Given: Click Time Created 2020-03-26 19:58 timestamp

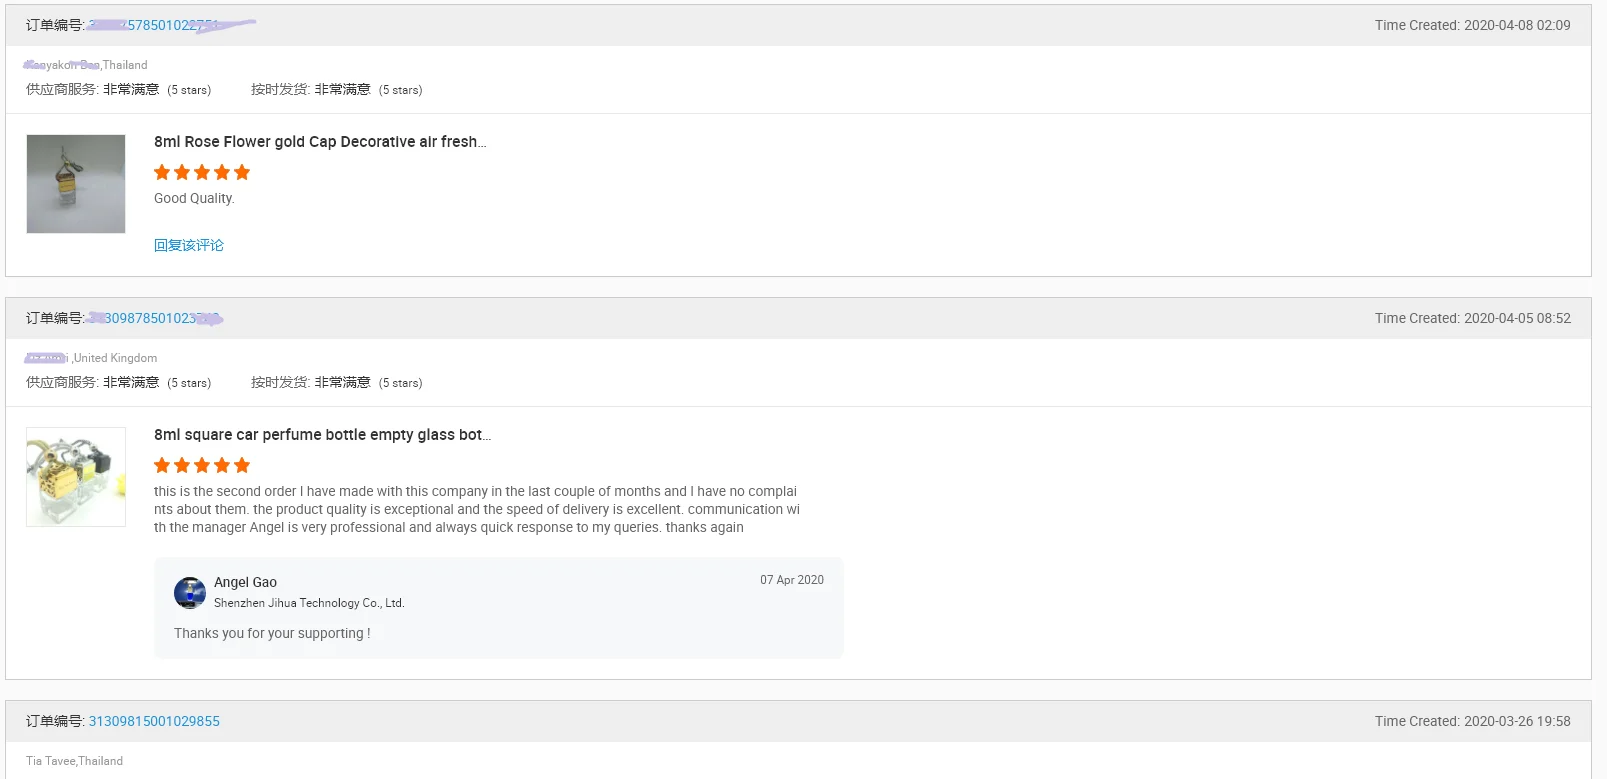Looking at the screenshot, I should click(x=1472, y=721).
